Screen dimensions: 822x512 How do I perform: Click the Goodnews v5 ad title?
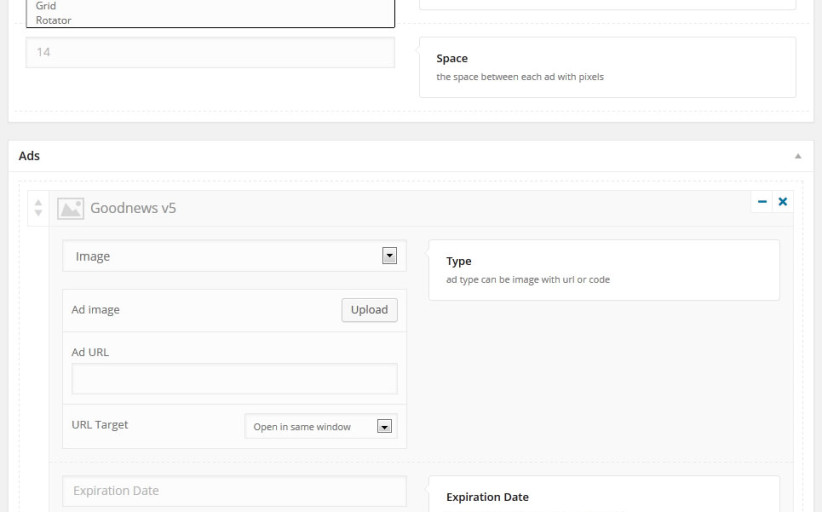point(133,208)
